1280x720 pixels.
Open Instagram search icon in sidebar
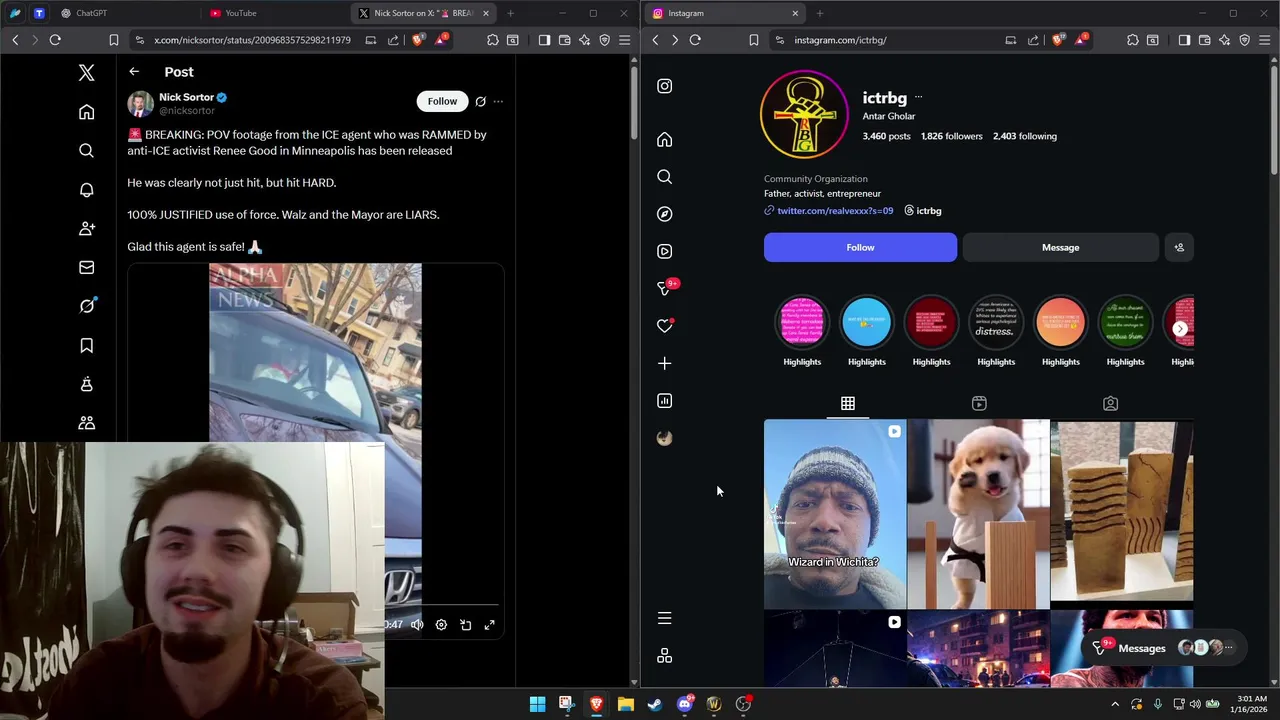(x=665, y=177)
